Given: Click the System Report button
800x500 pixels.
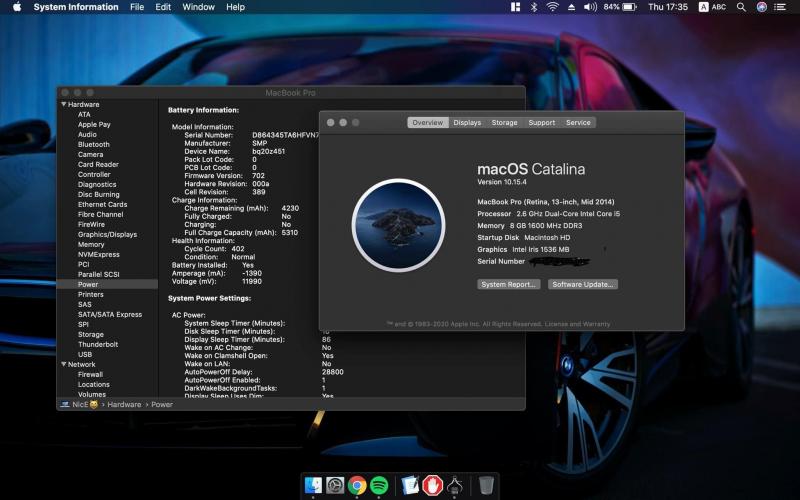Looking at the screenshot, I should [509, 284].
